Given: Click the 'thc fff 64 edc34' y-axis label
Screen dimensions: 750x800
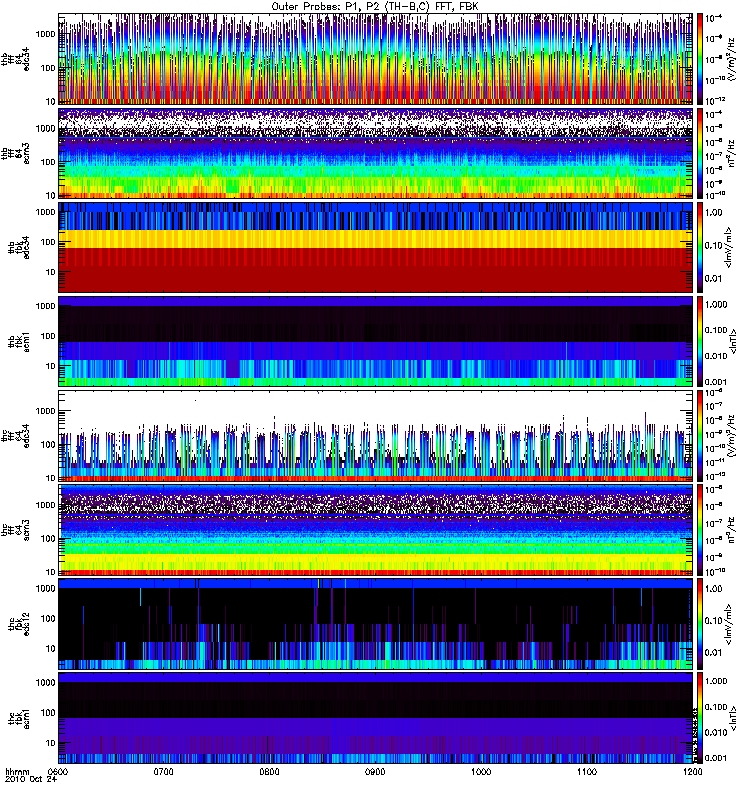Looking at the screenshot, I should (x=15, y=436).
